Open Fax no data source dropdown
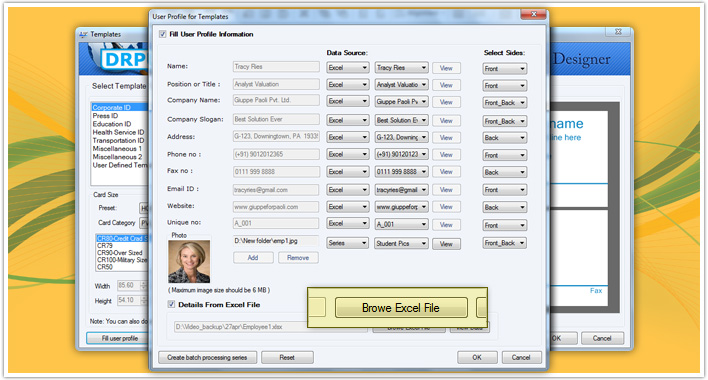The image size is (708, 380). tap(348, 172)
